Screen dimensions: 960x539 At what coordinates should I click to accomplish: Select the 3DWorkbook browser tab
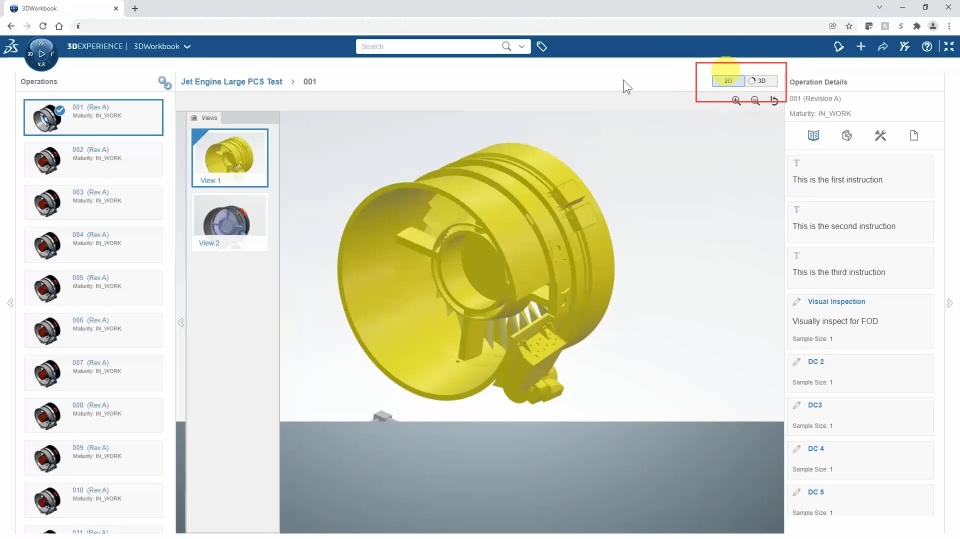coord(63,9)
